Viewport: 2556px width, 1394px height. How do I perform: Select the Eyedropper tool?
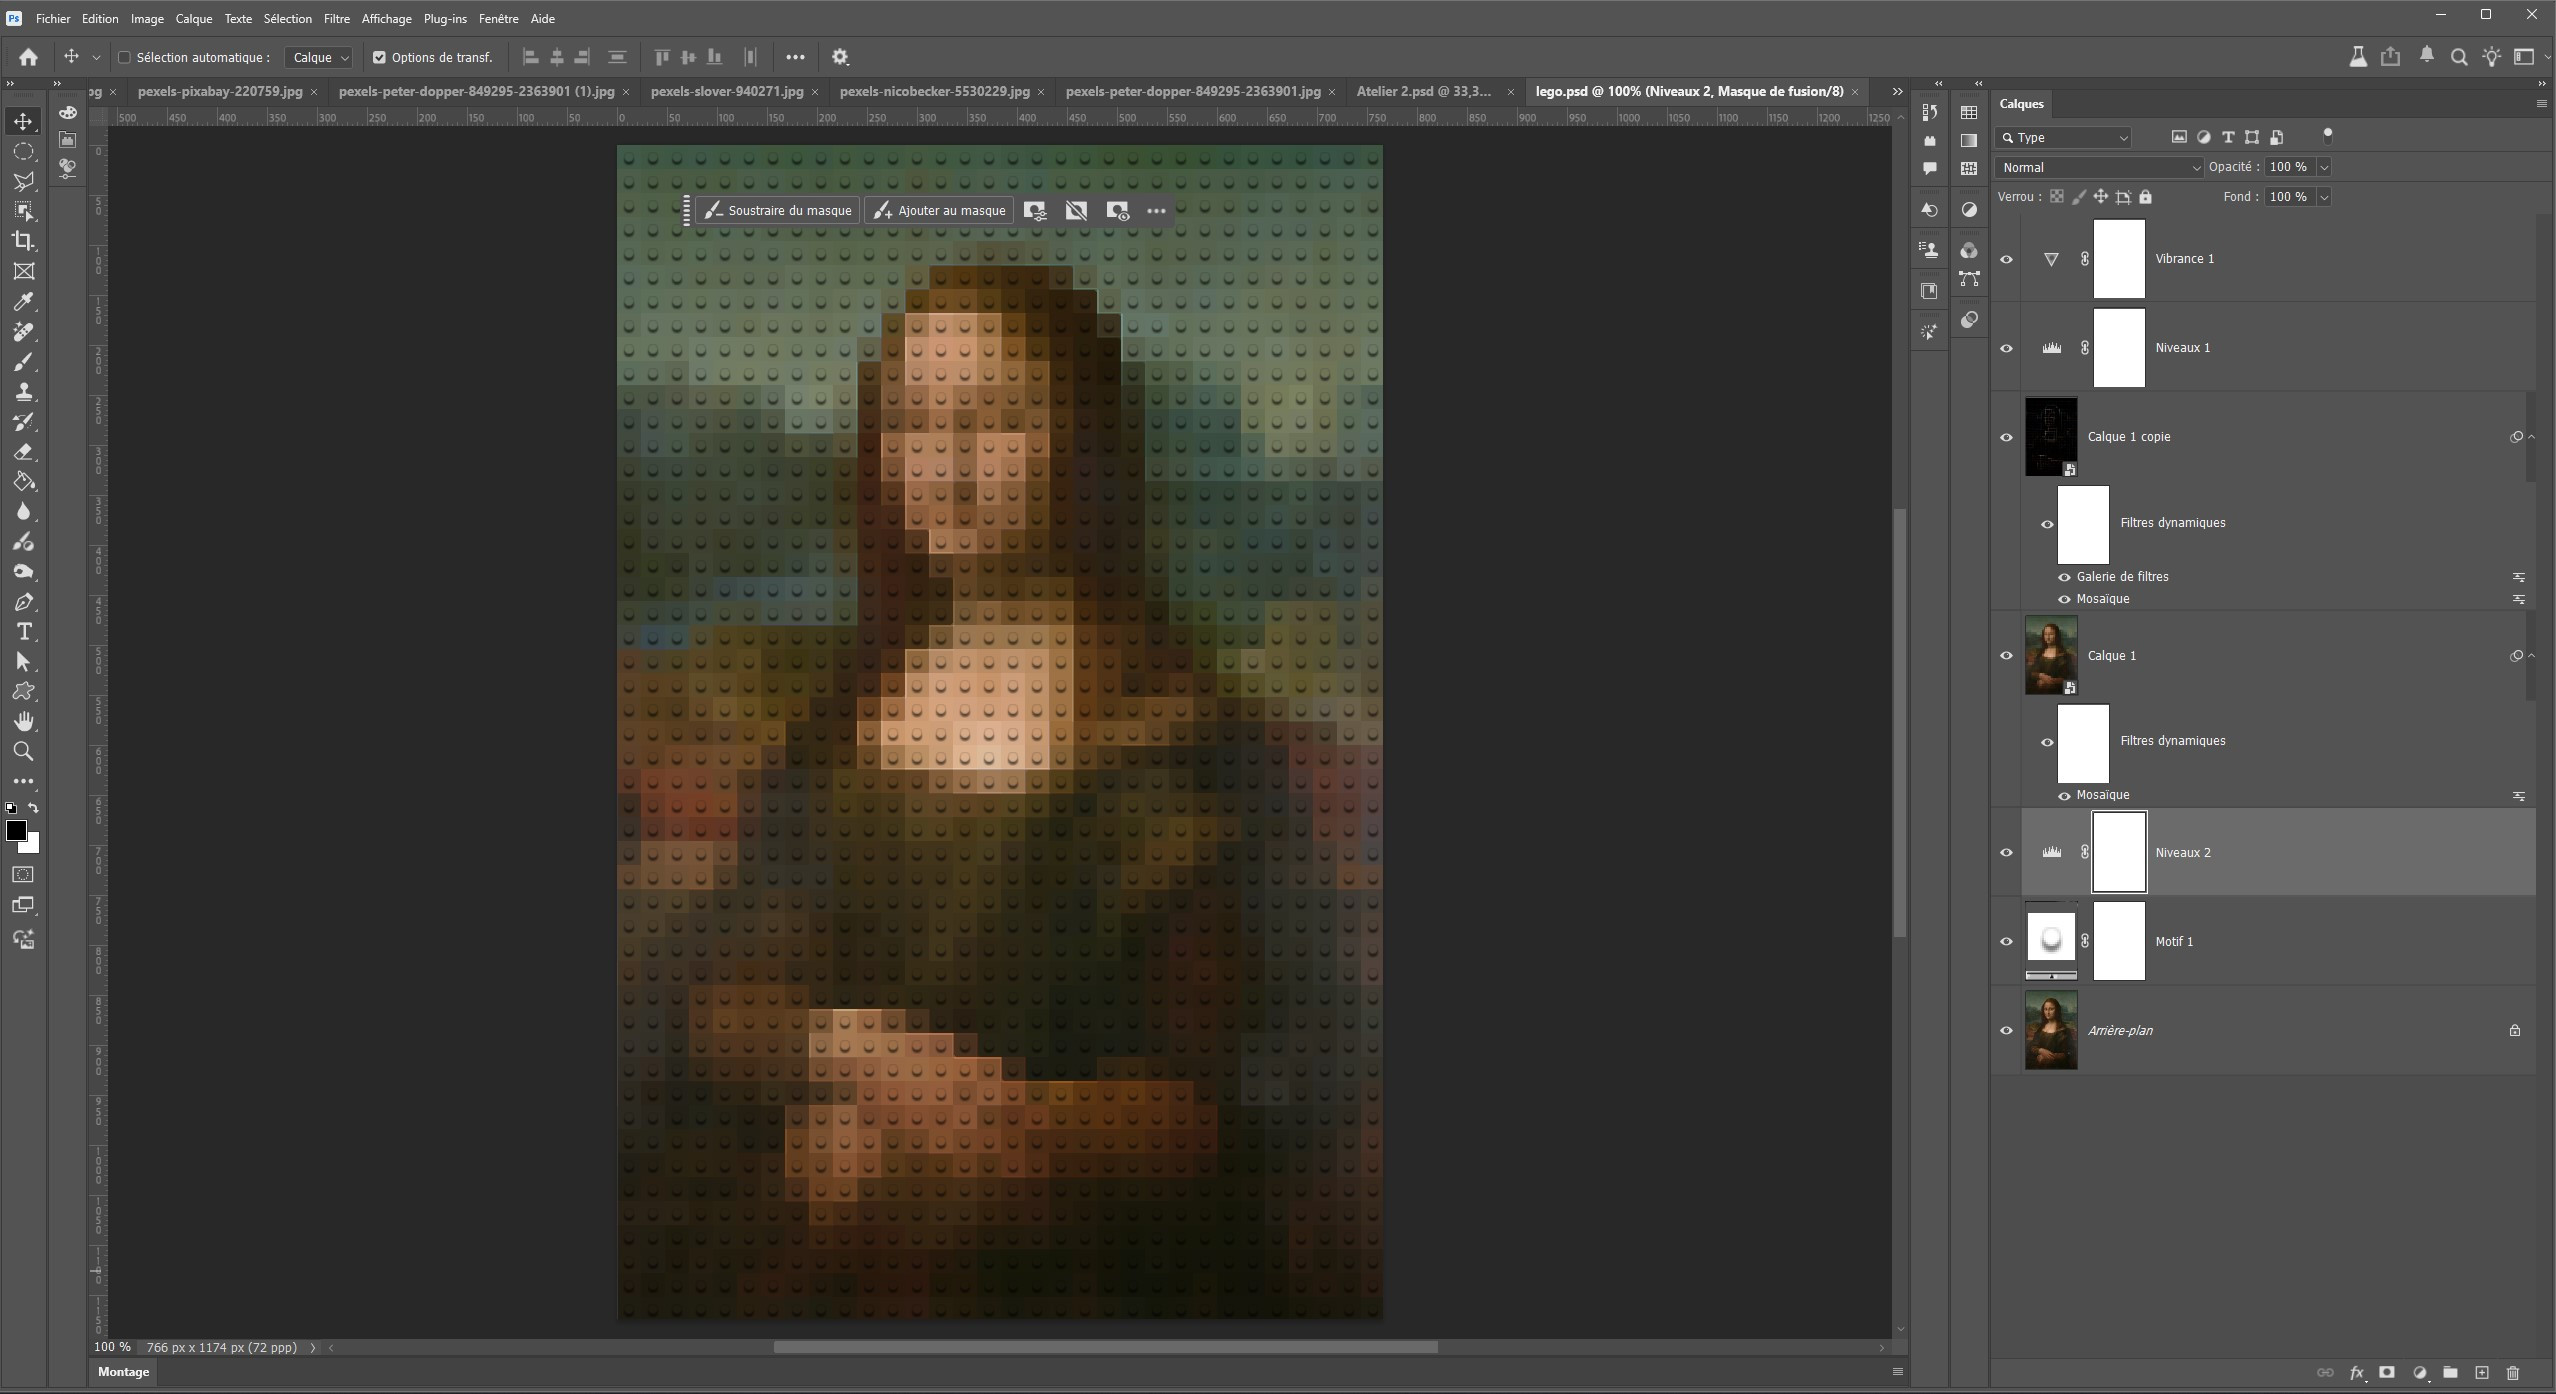pos(23,301)
